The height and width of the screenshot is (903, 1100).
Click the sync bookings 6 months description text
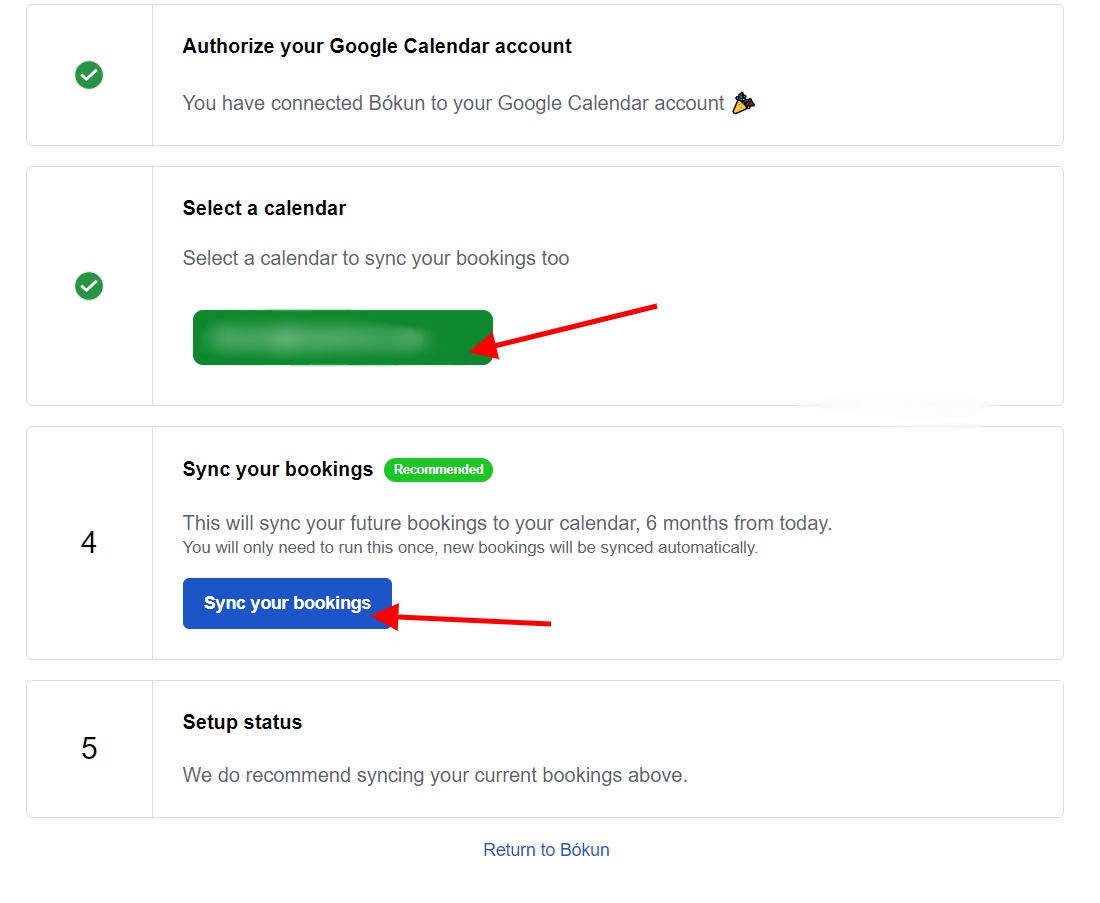click(x=507, y=523)
